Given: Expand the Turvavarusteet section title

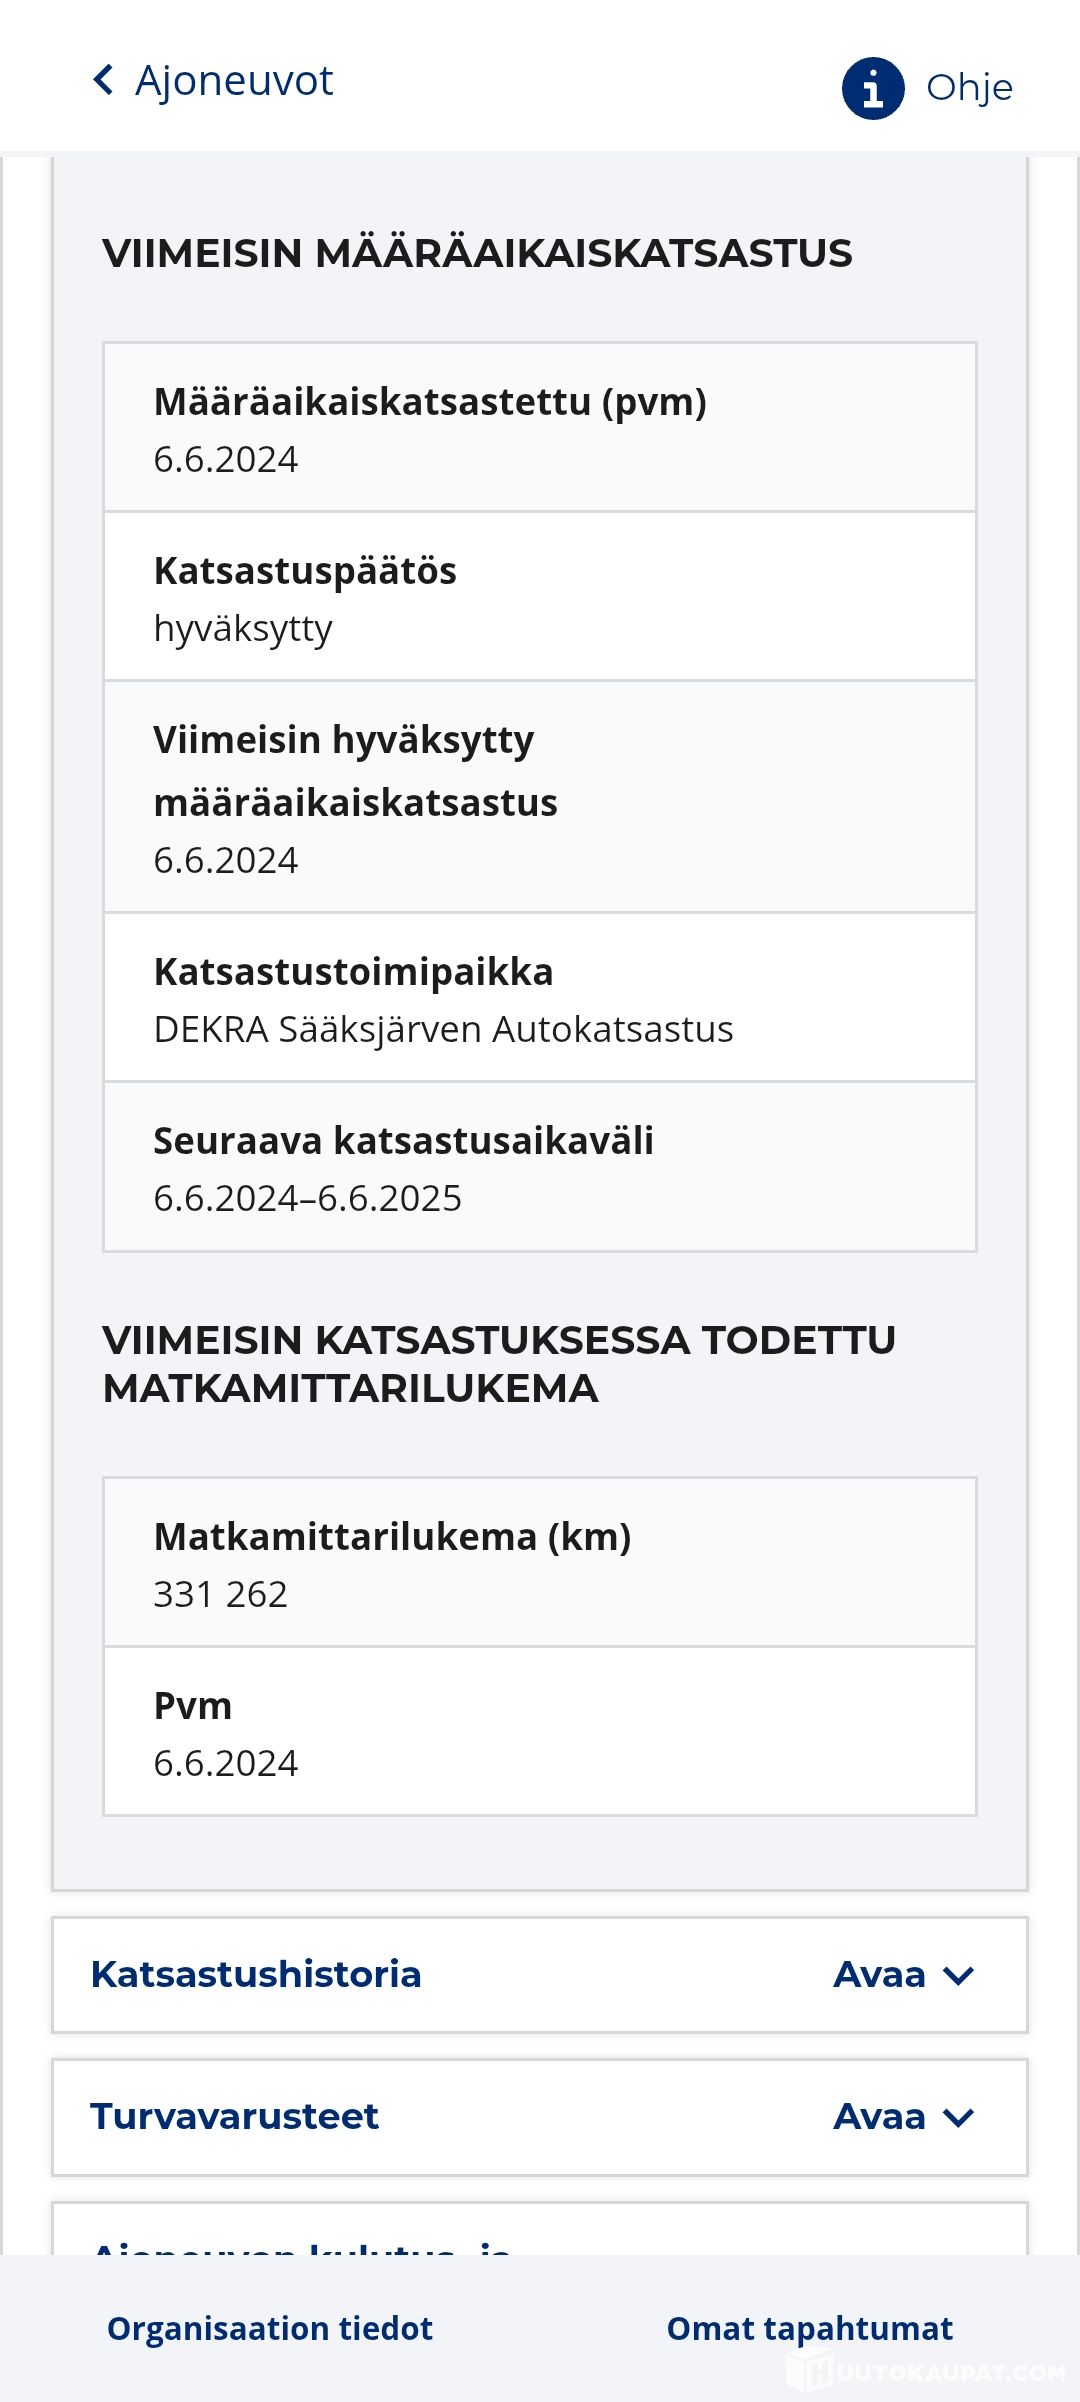Looking at the screenshot, I should point(235,2116).
